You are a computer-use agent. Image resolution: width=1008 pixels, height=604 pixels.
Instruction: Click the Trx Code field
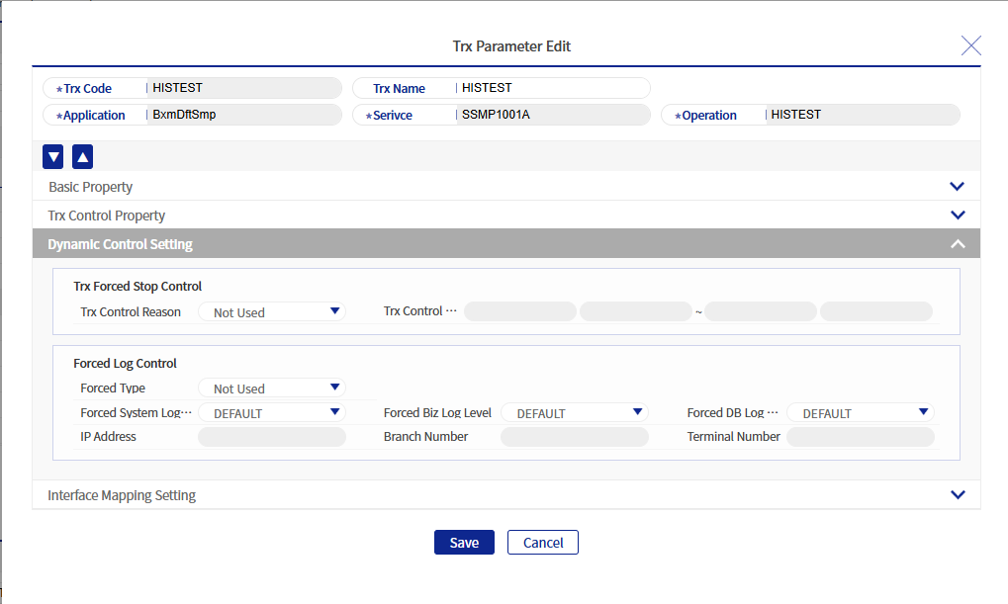tap(242, 88)
